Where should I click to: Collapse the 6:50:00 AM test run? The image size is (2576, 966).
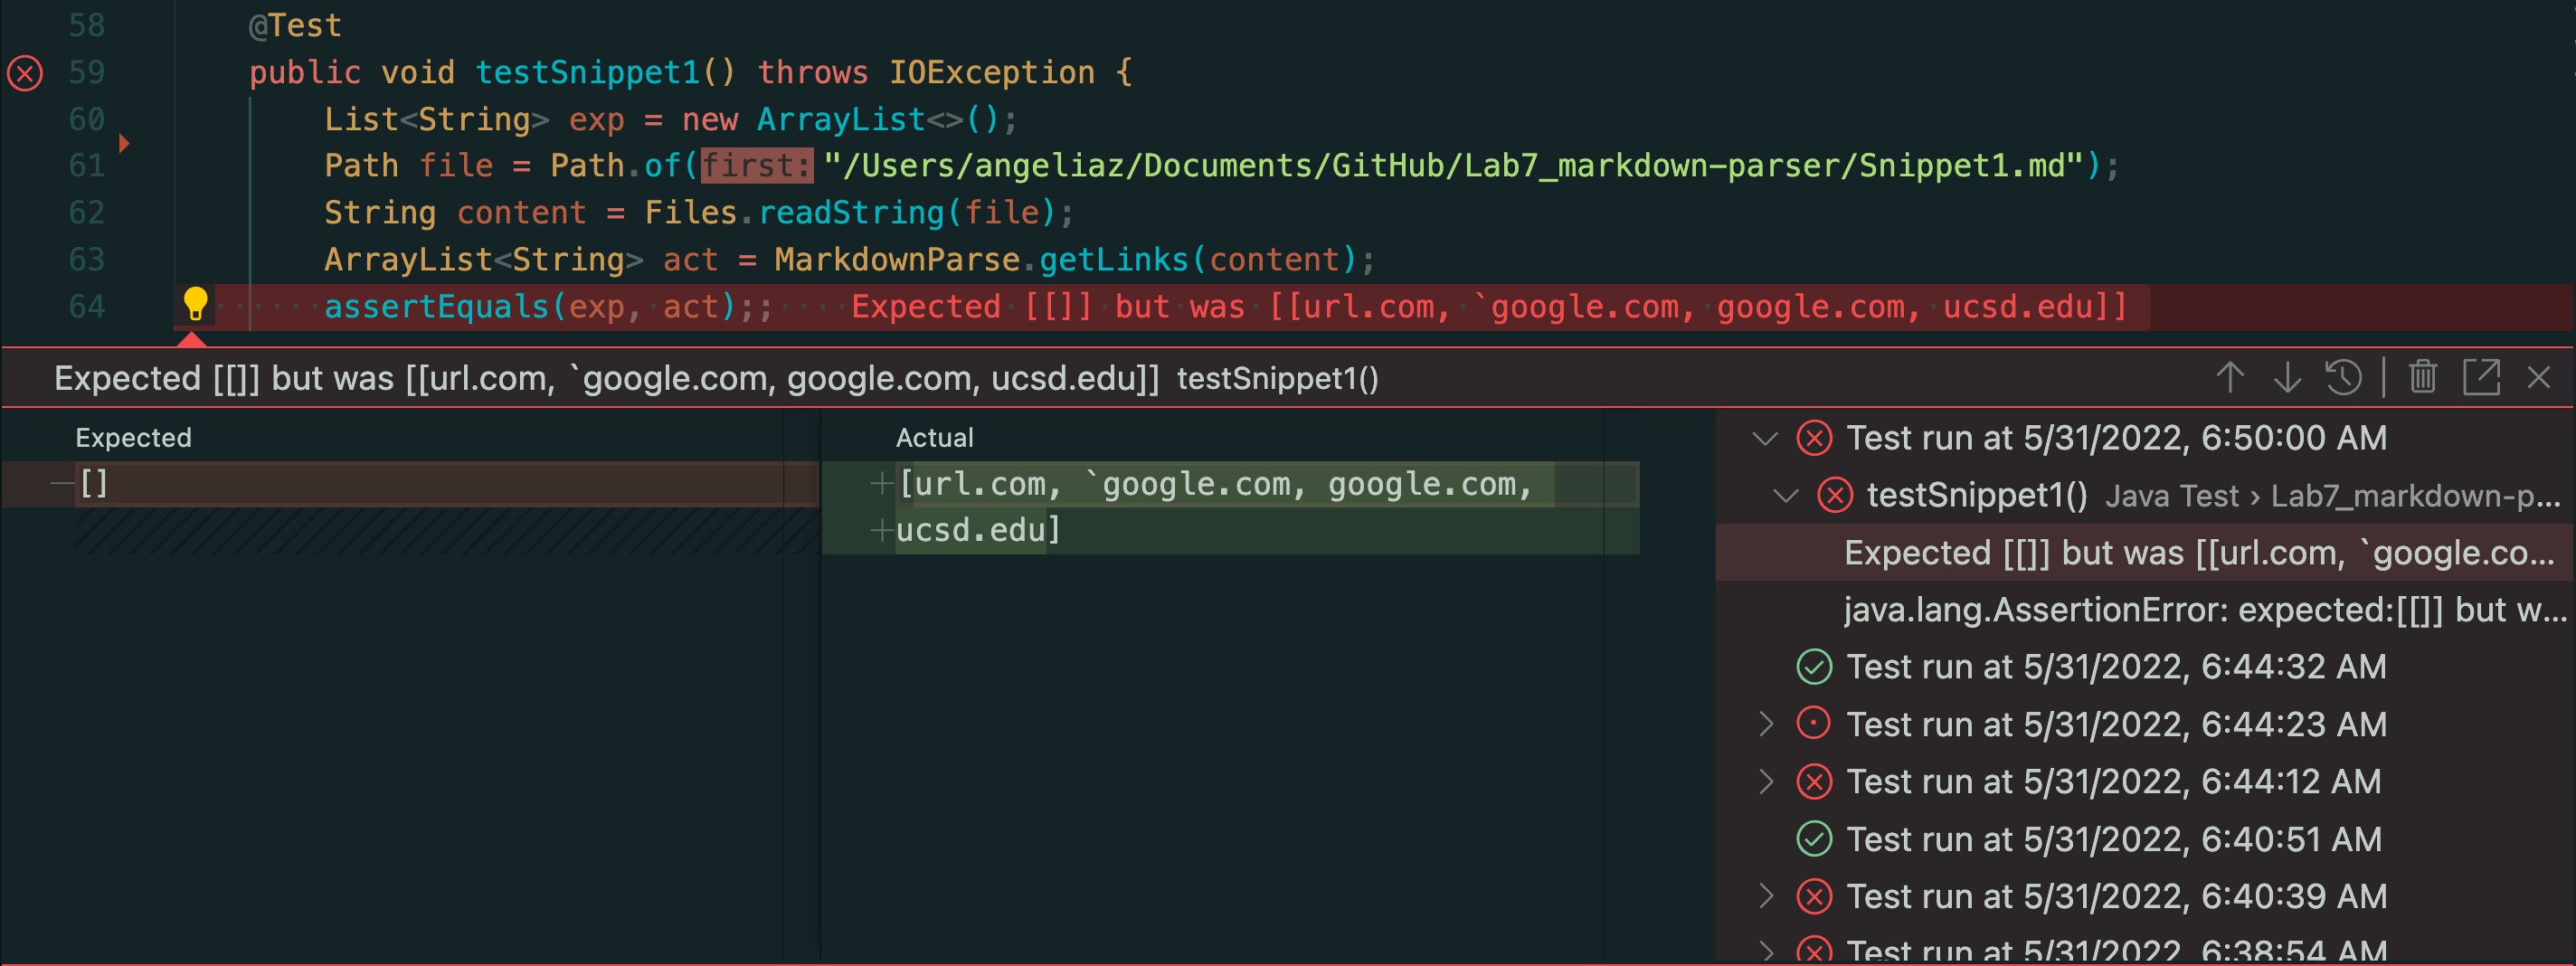1766,438
